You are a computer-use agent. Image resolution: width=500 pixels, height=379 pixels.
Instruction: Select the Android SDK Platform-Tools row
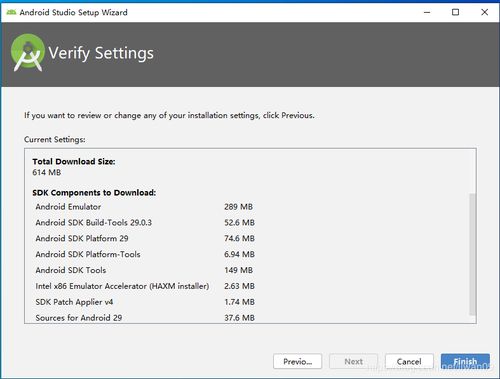pos(145,254)
